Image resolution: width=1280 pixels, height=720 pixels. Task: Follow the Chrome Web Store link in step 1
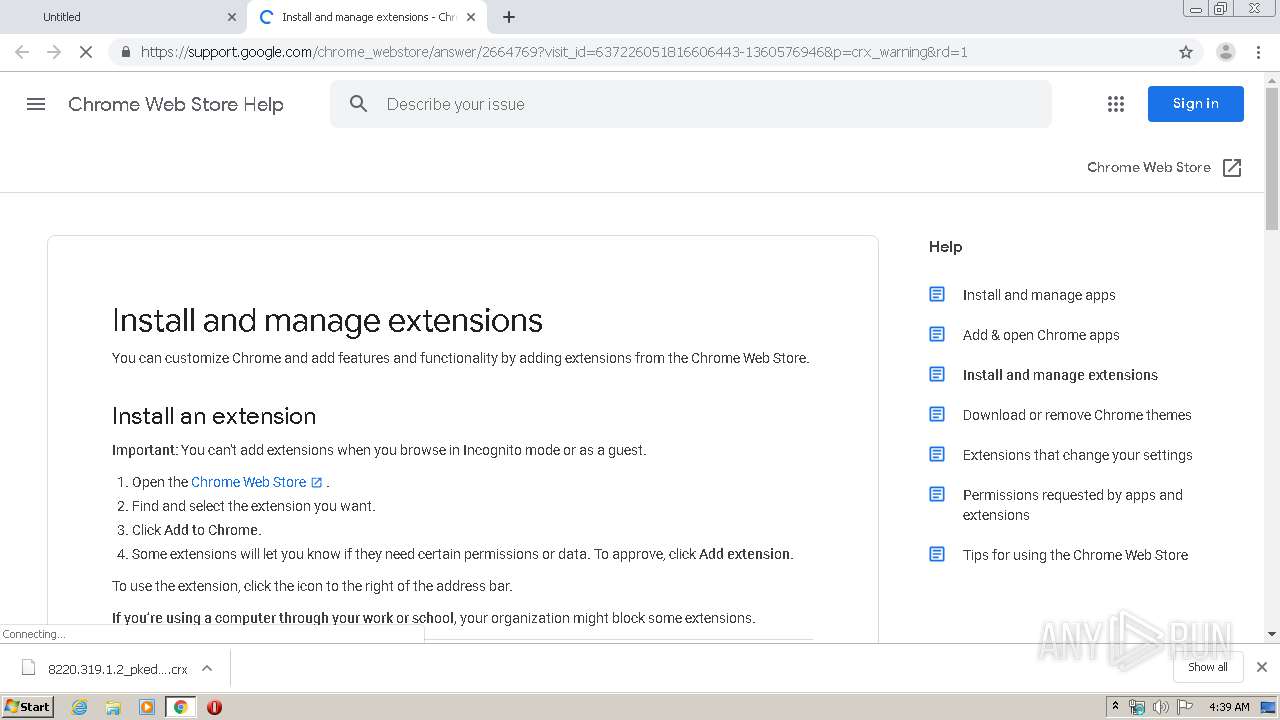249,482
